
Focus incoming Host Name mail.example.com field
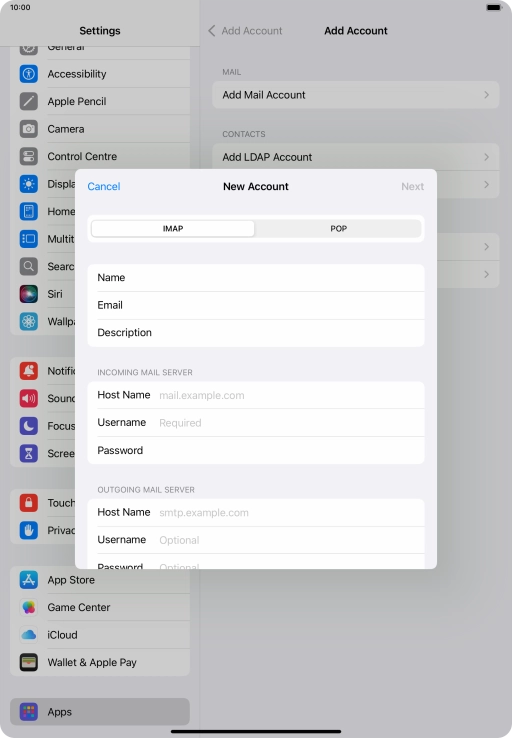coord(256,395)
